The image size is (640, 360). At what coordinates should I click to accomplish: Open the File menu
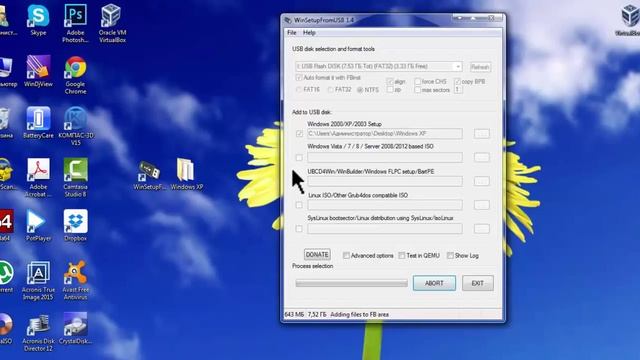[x=292, y=33]
